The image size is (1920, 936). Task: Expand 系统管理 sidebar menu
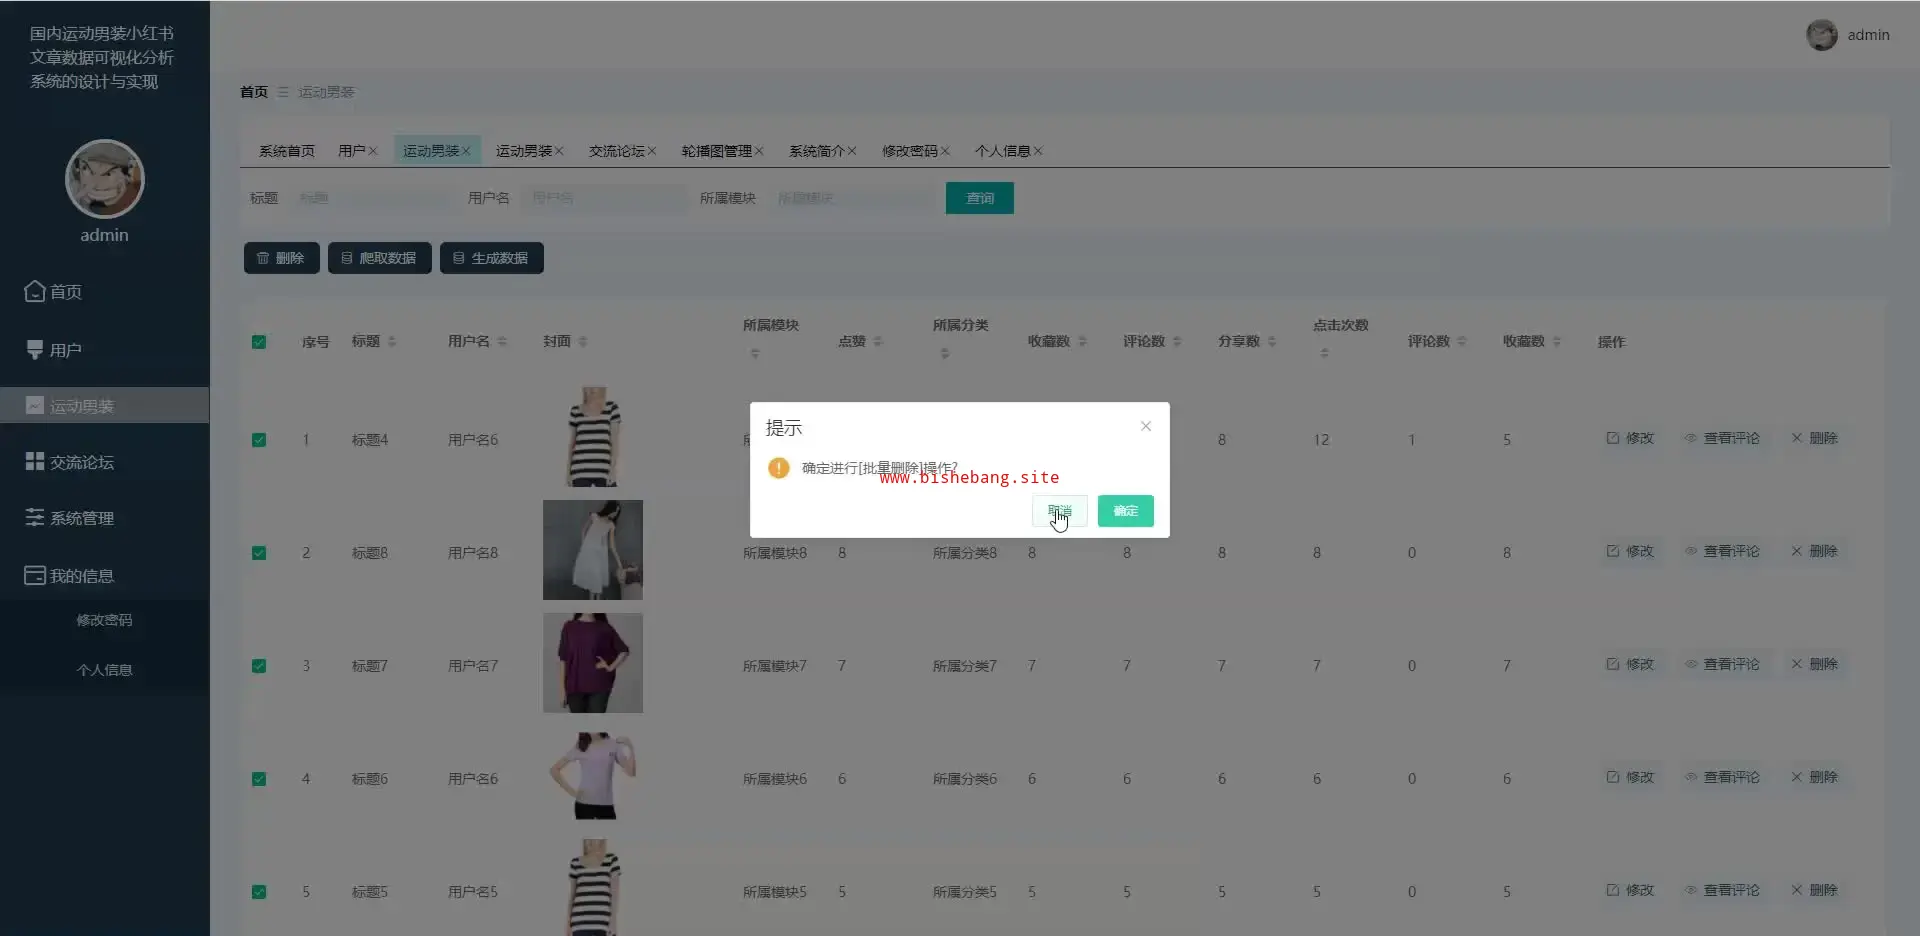(x=70, y=518)
